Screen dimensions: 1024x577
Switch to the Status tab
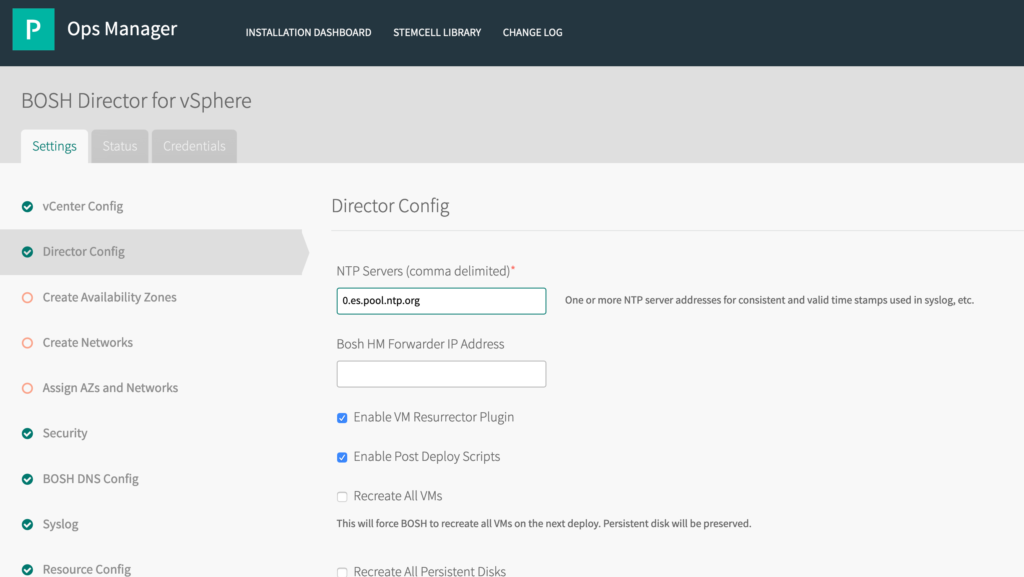tap(119, 146)
